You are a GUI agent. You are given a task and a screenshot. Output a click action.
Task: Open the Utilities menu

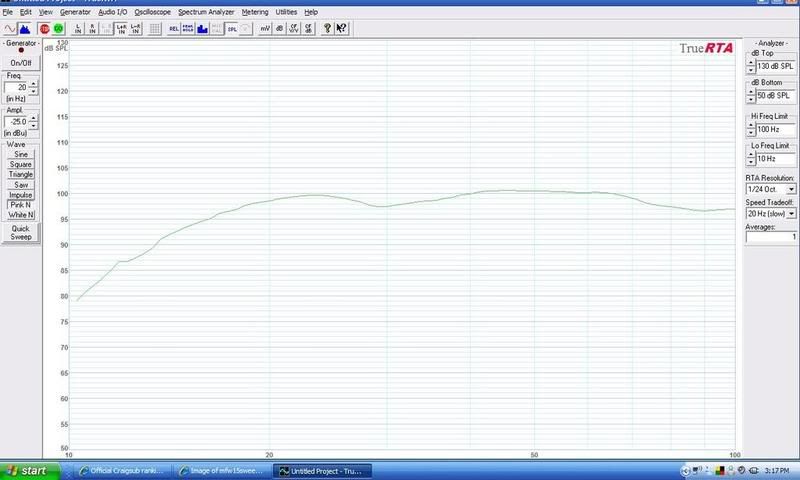coord(286,12)
